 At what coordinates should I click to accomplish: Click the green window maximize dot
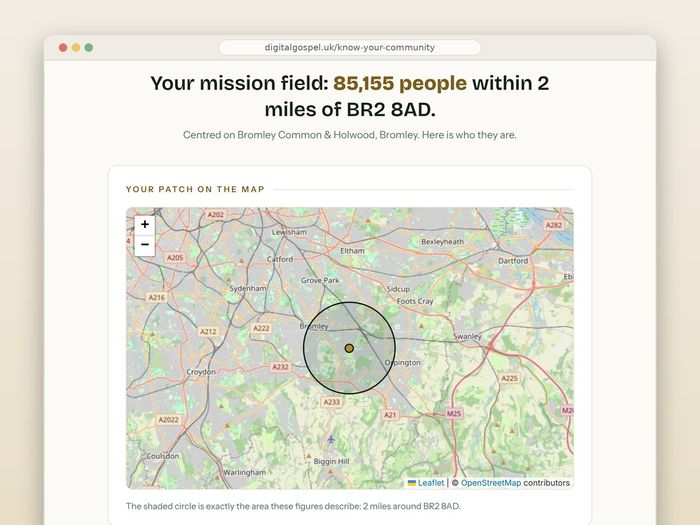point(89,47)
